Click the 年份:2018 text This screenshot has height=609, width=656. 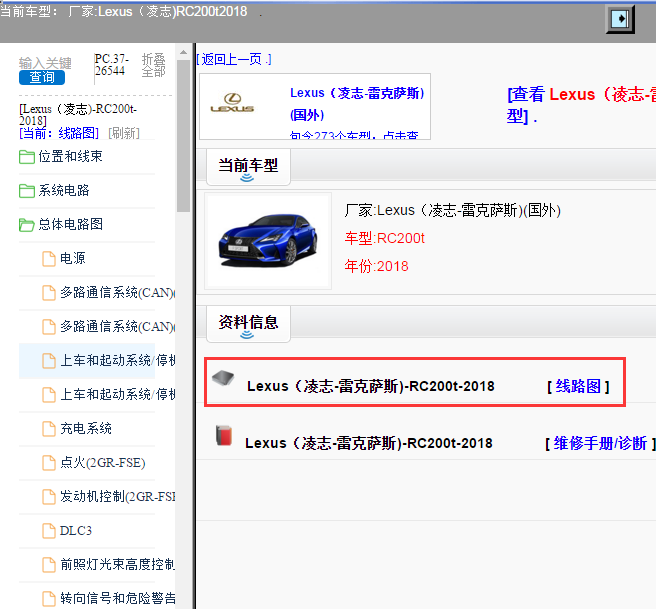pos(376,266)
